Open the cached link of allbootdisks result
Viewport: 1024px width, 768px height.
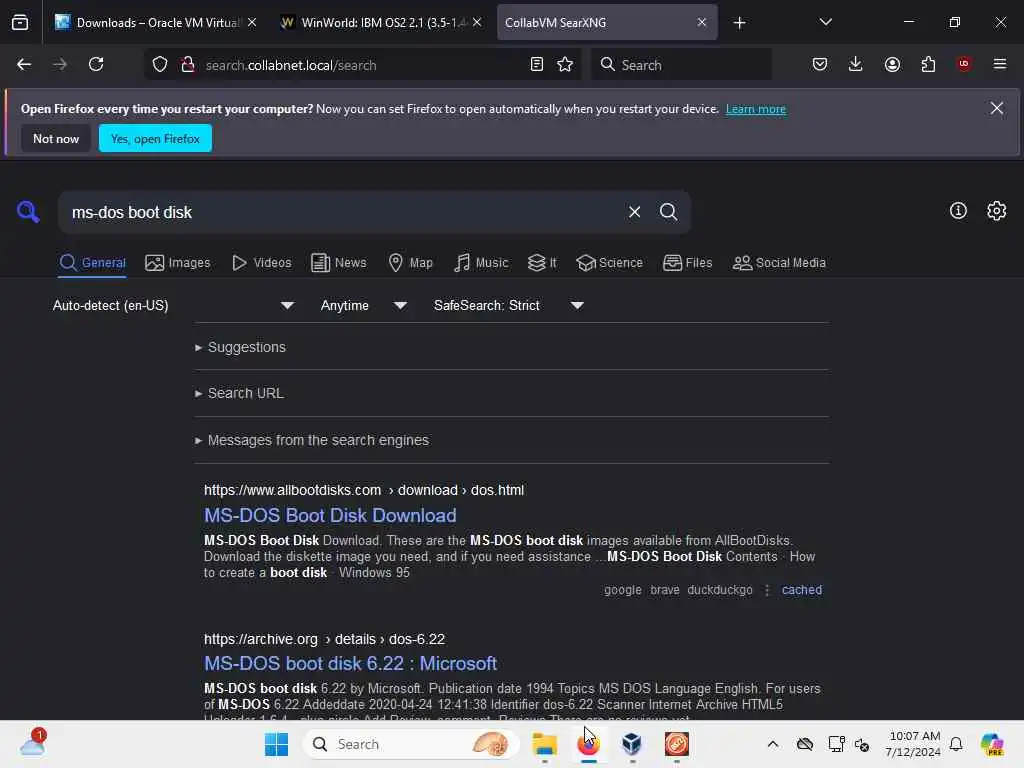coord(801,590)
